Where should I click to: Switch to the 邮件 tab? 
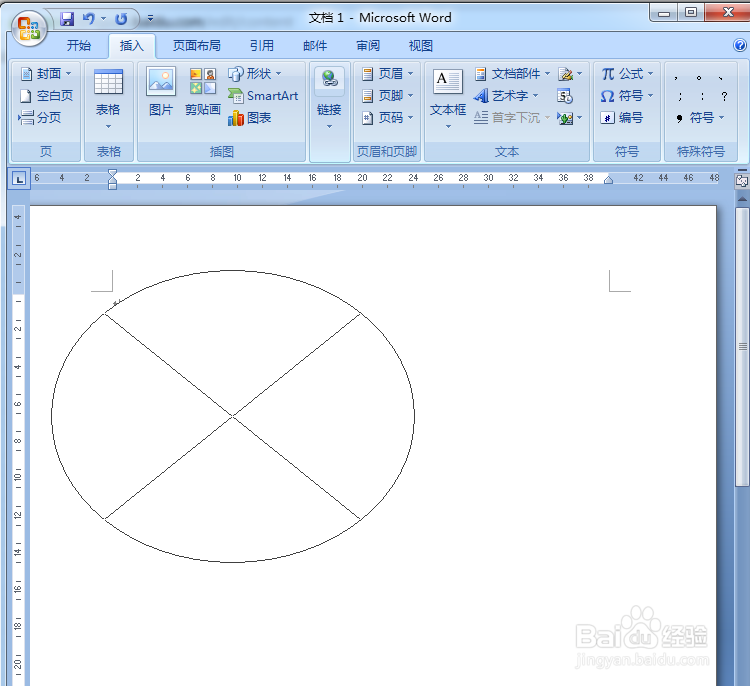(315, 45)
